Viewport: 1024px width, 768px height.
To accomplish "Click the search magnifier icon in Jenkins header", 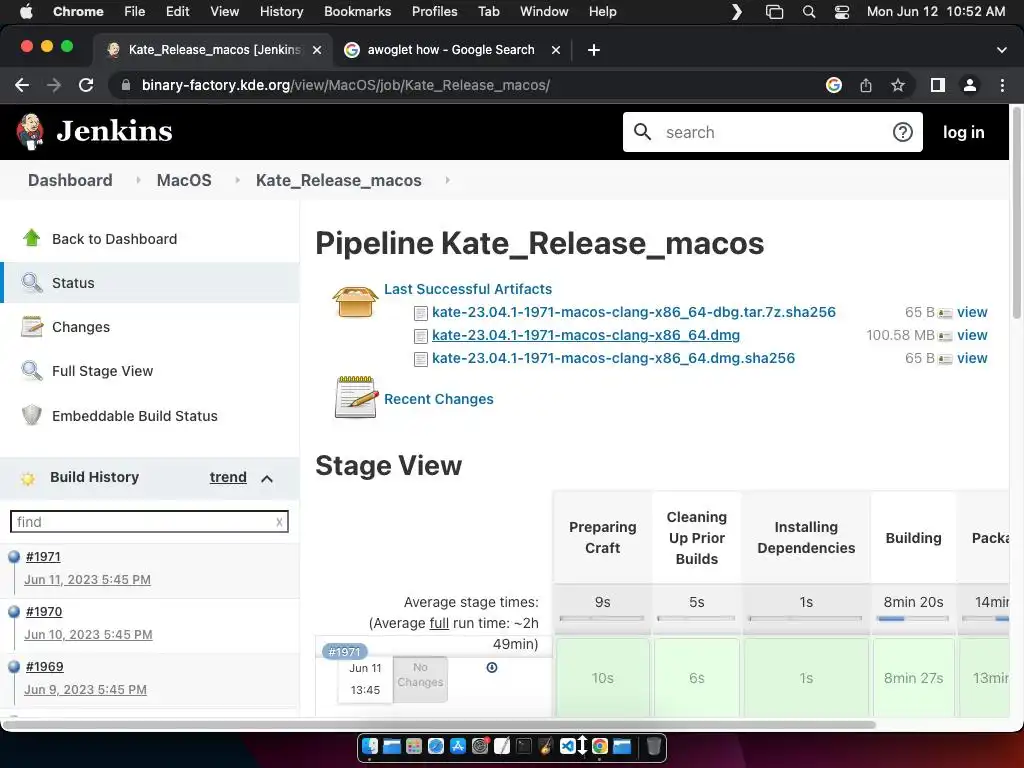I will [x=643, y=132].
